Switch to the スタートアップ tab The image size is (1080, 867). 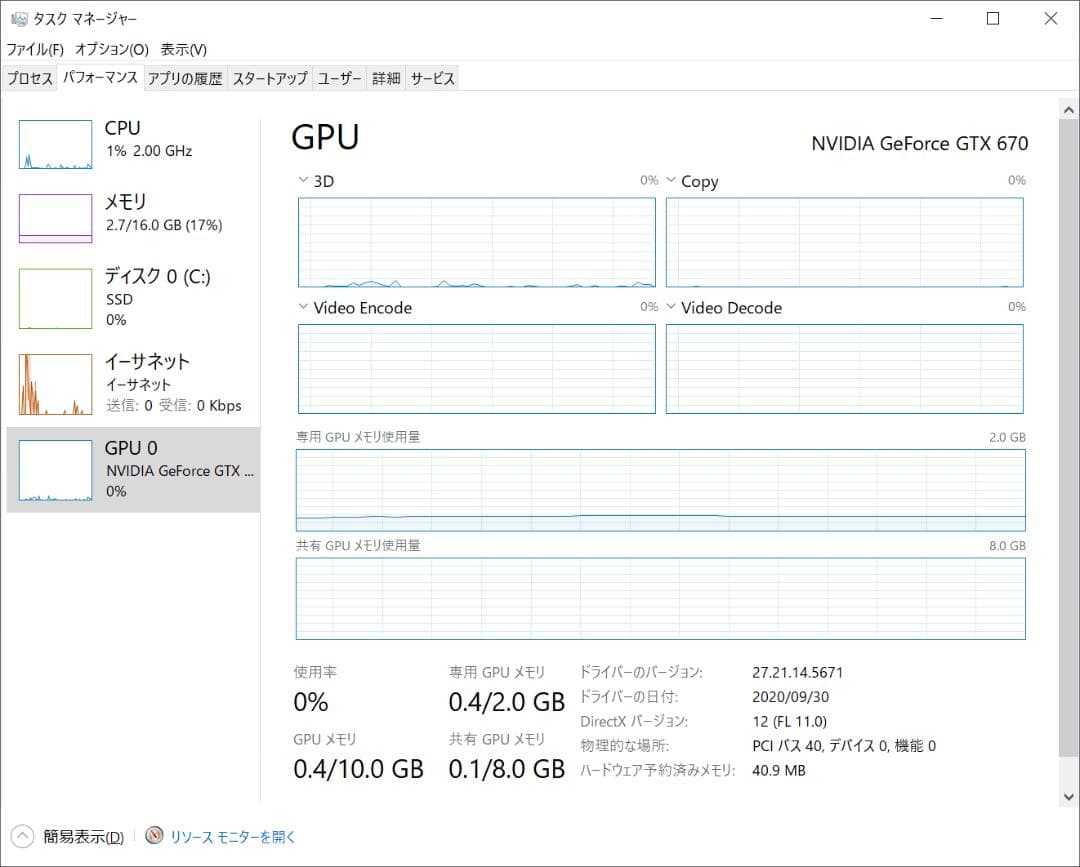click(x=268, y=78)
